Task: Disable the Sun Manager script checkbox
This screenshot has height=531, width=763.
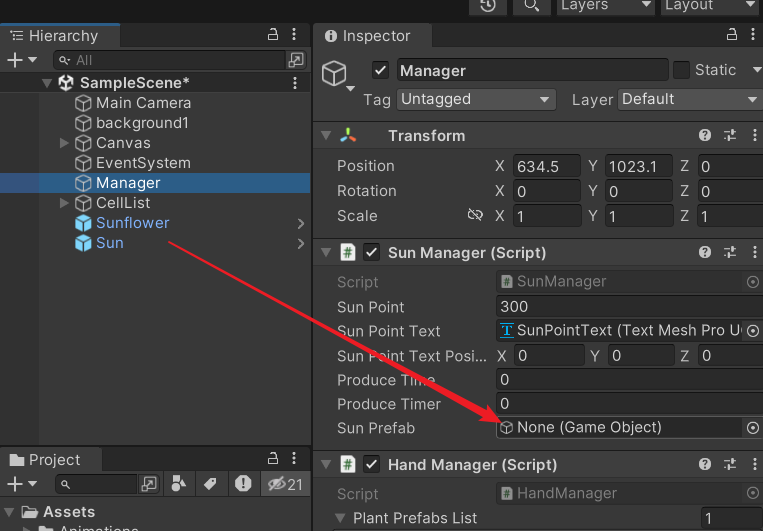Action: point(371,253)
